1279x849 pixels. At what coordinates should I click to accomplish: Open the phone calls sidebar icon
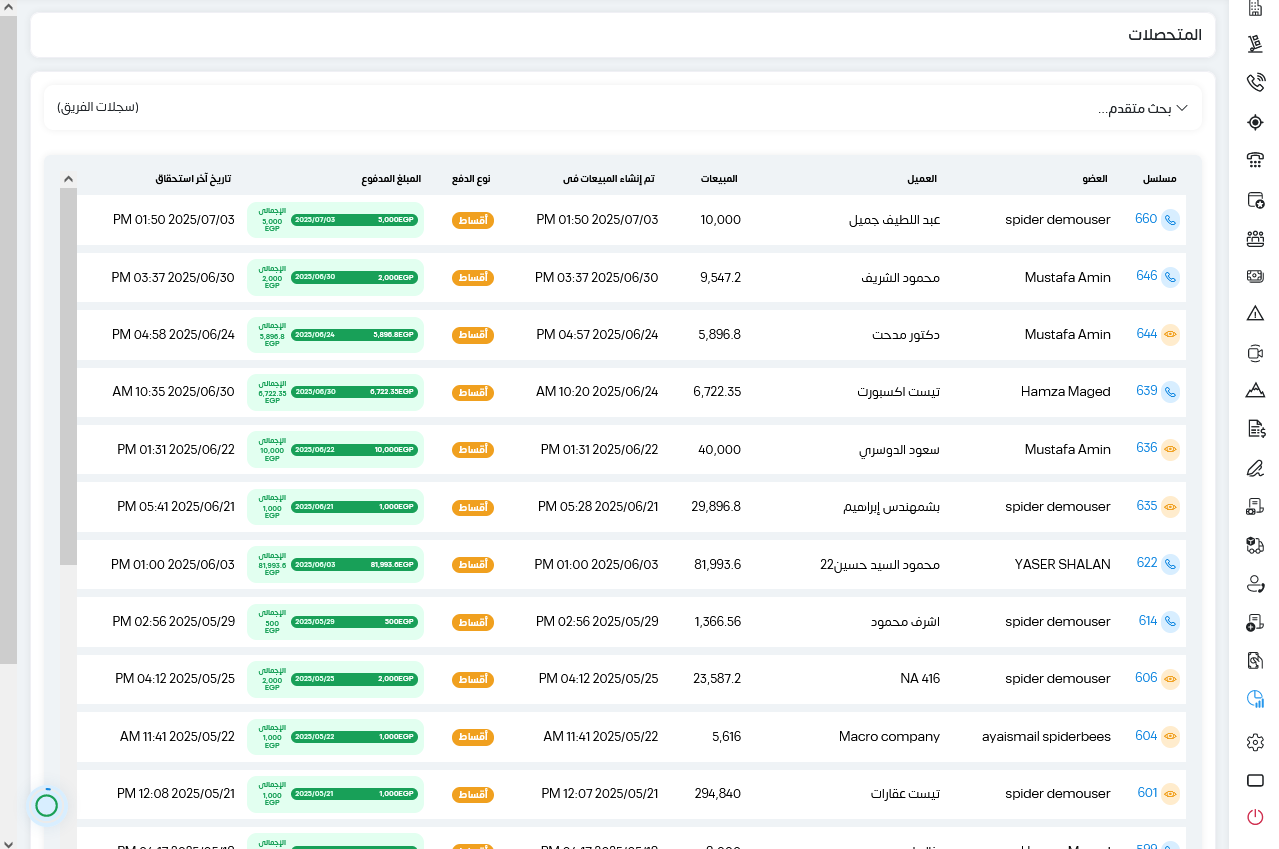pos(1256,83)
